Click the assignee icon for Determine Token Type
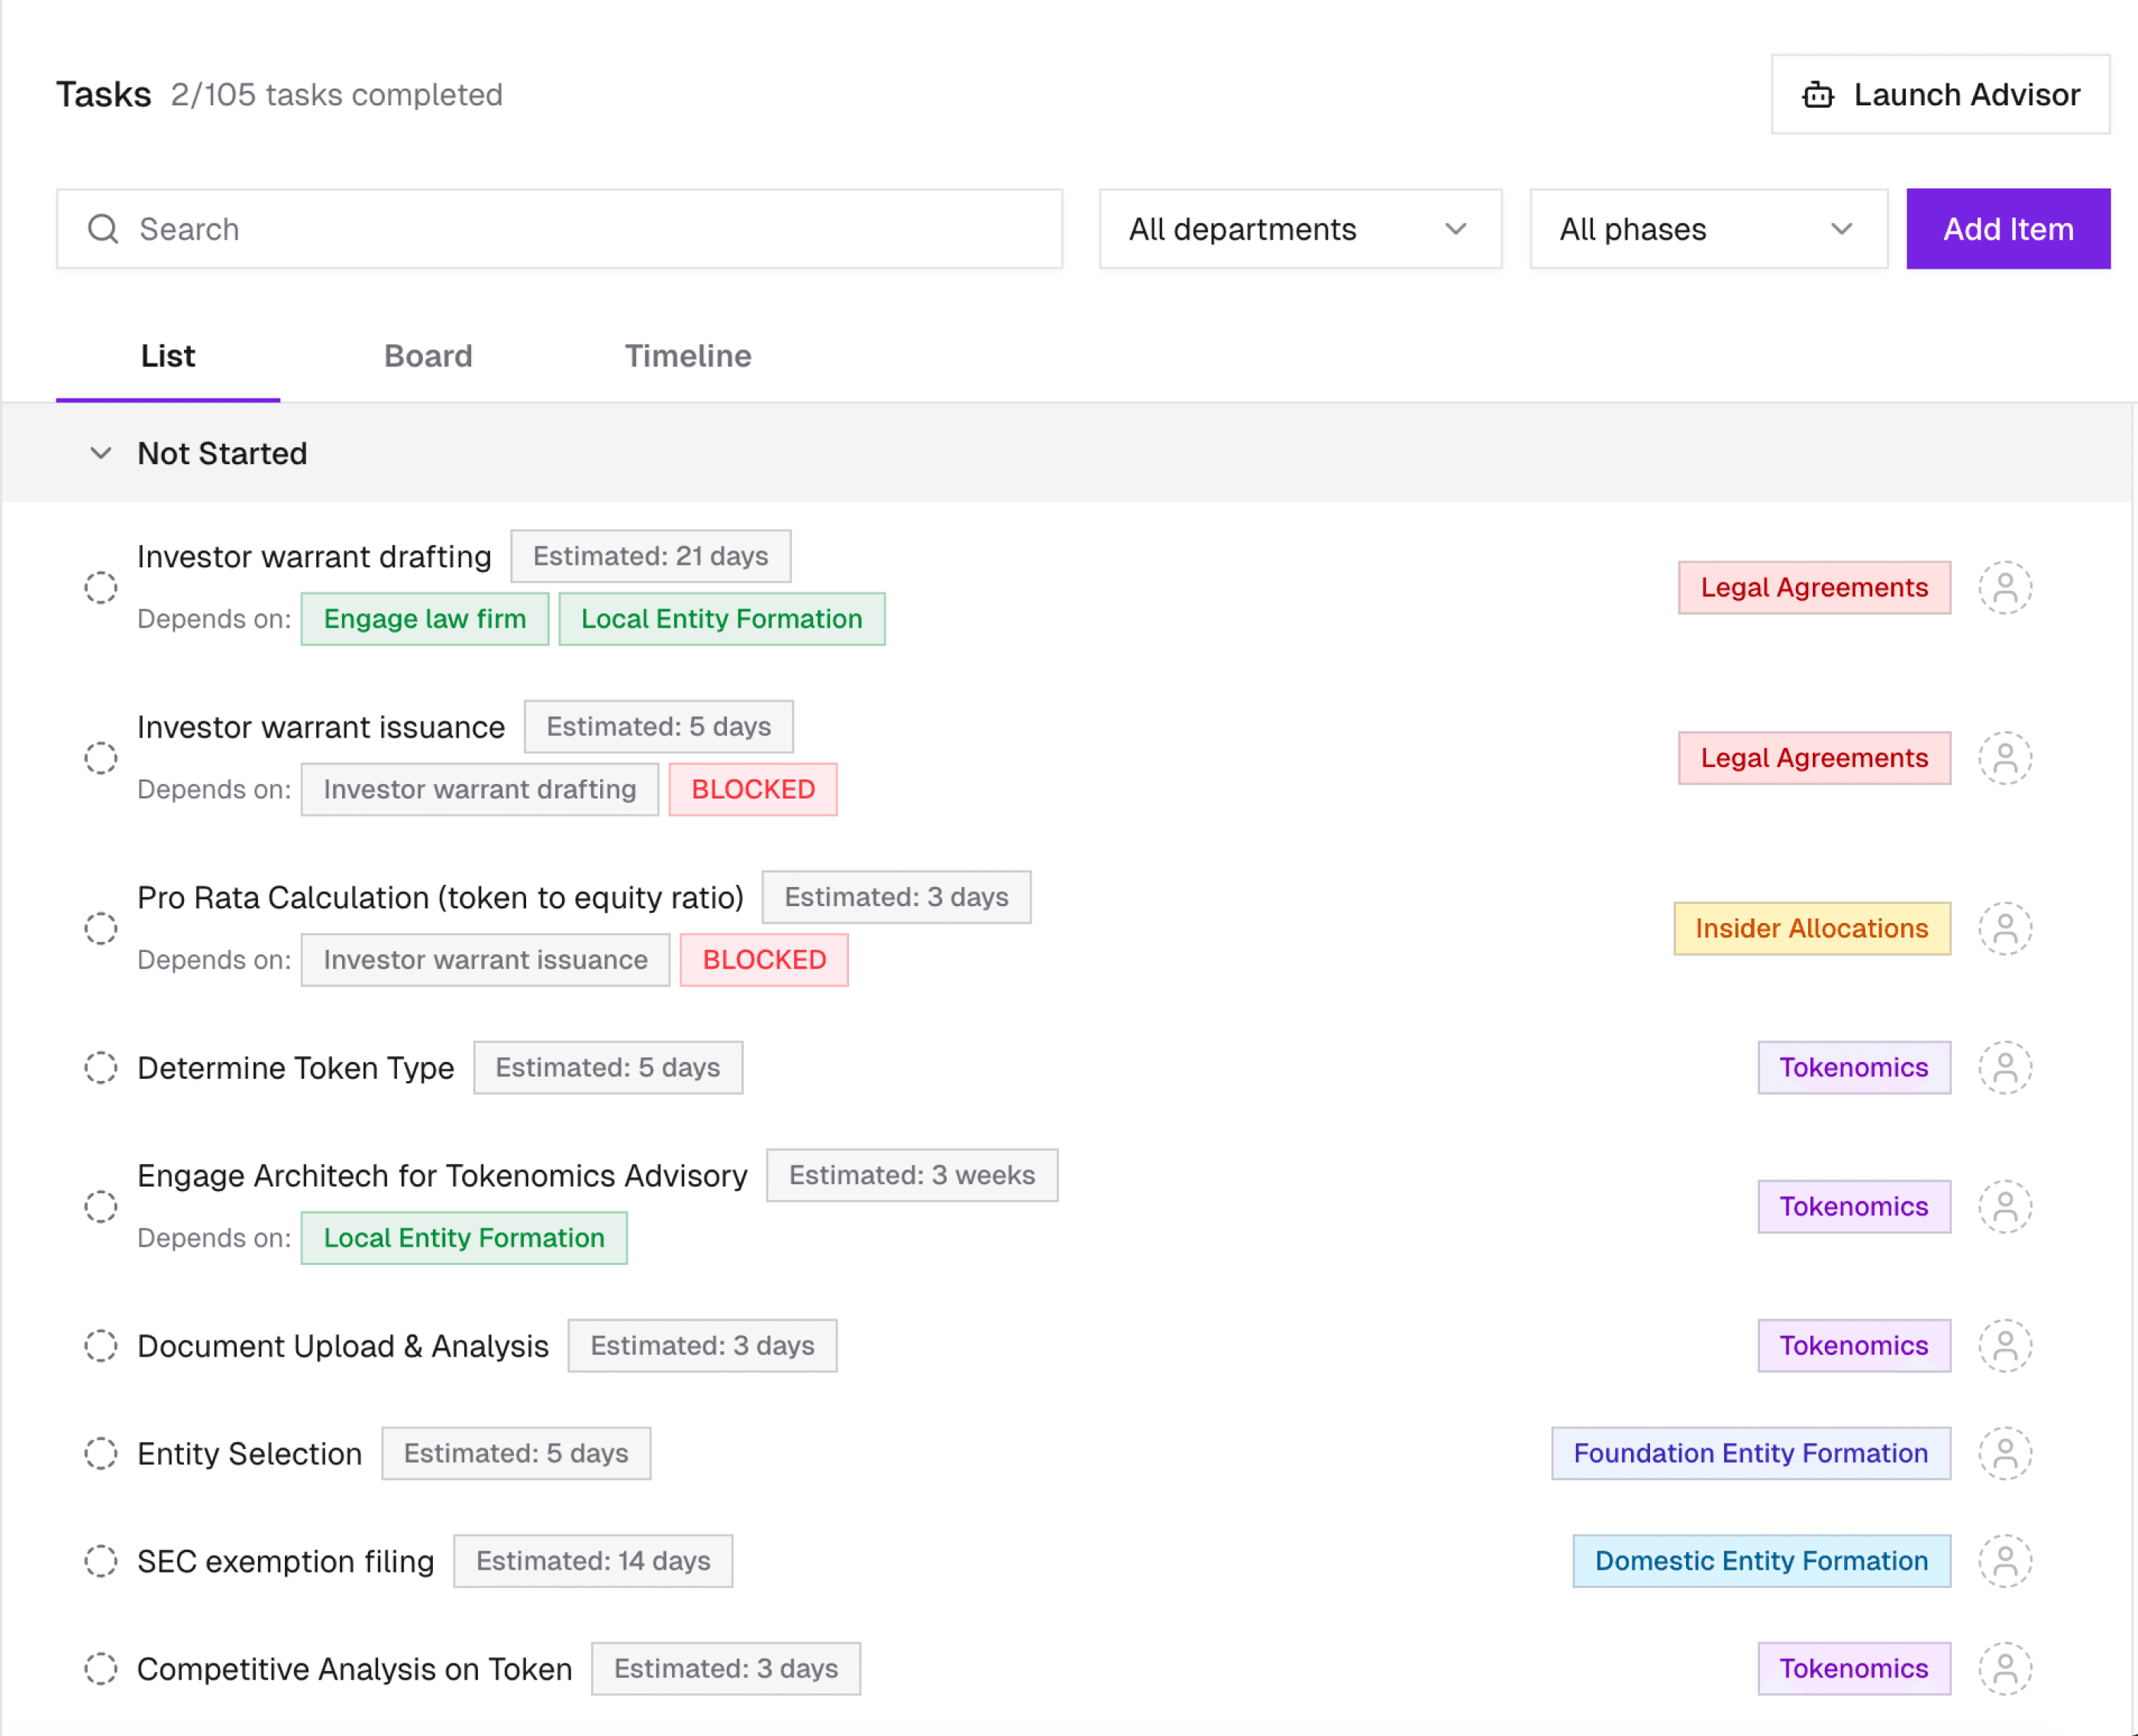The width and height of the screenshot is (2138, 1736). coord(2004,1068)
